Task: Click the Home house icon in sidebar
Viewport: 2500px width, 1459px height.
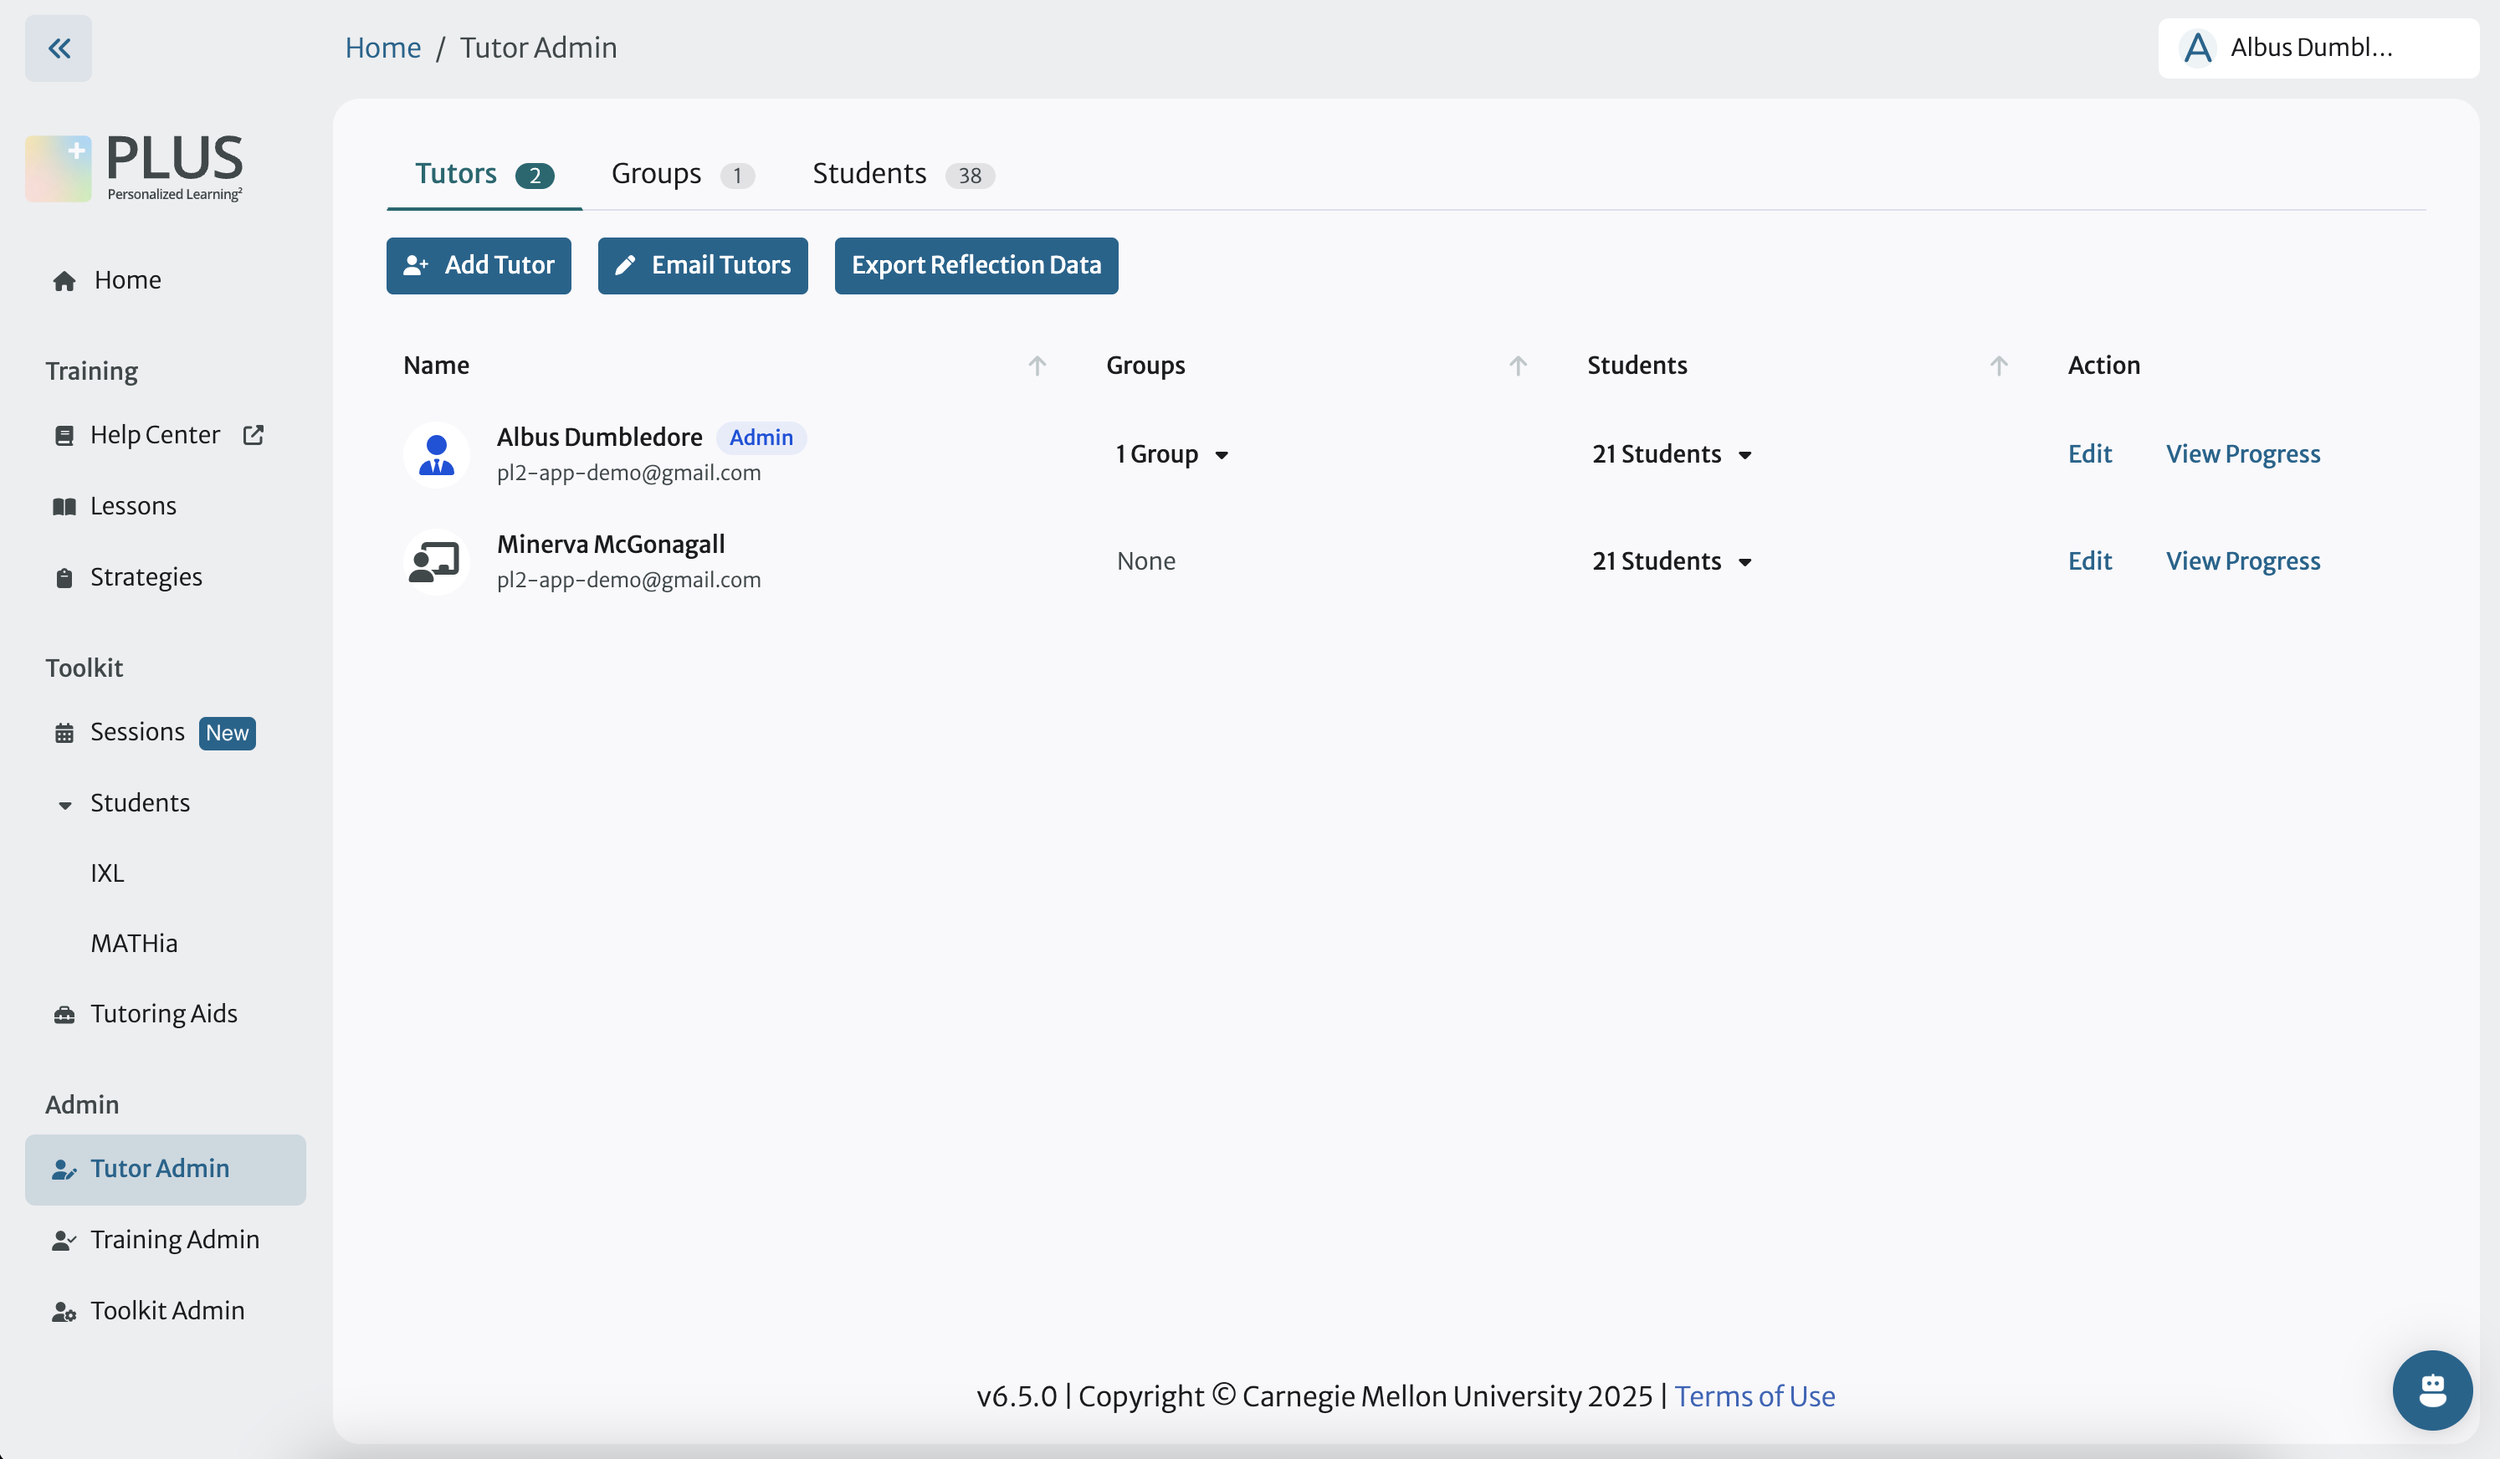Action: point(65,281)
